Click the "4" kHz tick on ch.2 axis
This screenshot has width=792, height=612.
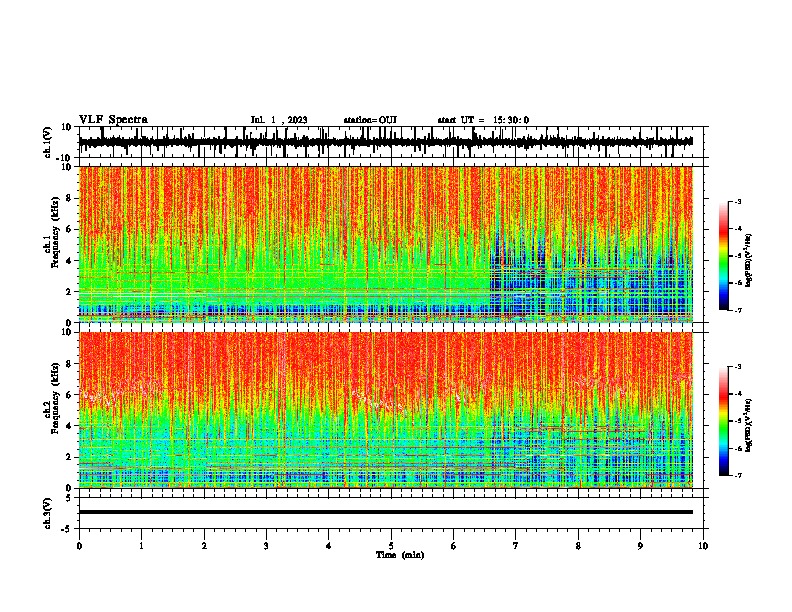pyautogui.click(x=69, y=426)
